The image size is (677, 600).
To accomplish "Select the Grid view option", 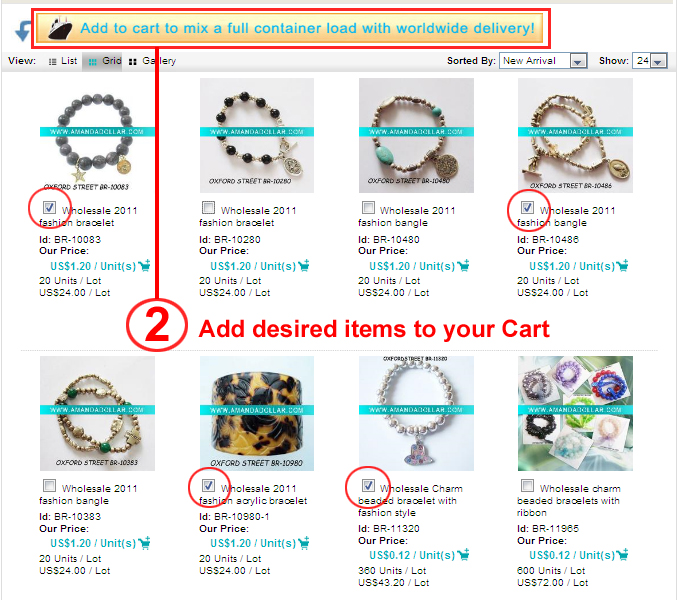I will click(x=105, y=61).
